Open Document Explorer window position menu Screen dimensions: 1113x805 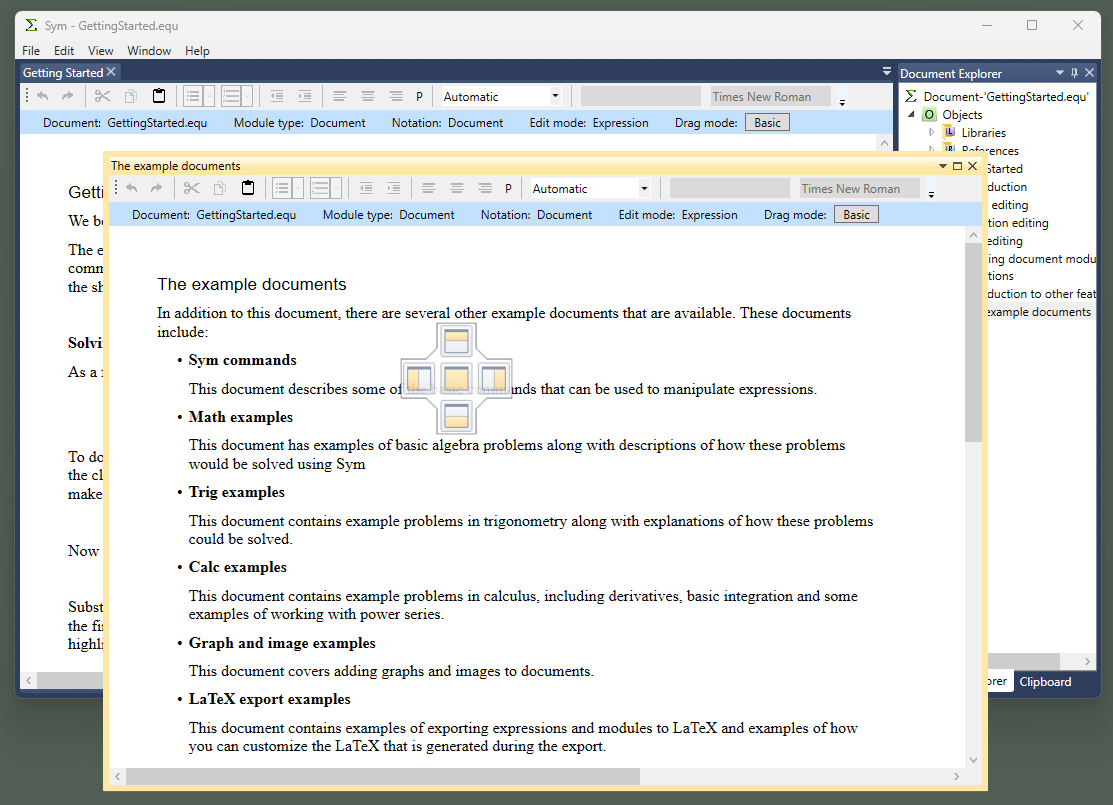[1060, 72]
